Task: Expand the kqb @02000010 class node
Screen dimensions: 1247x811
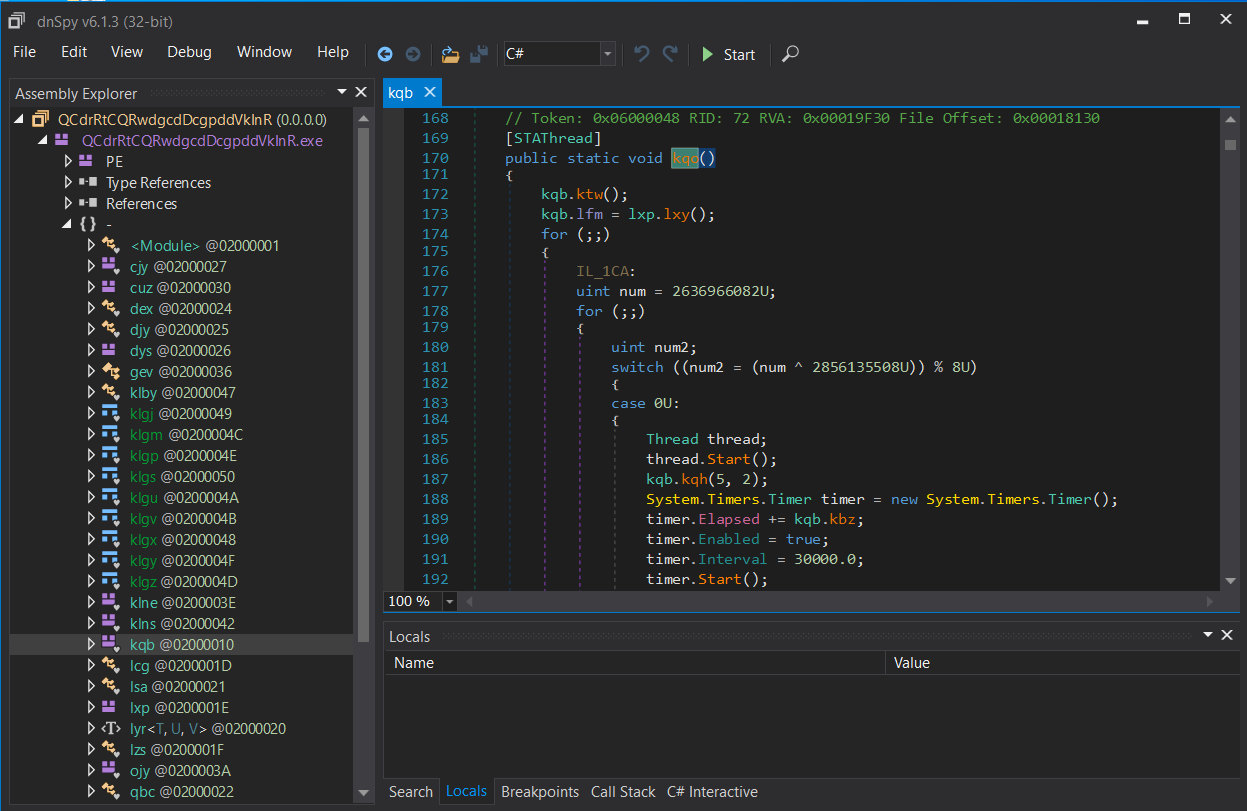Action: click(x=91, y=644)
